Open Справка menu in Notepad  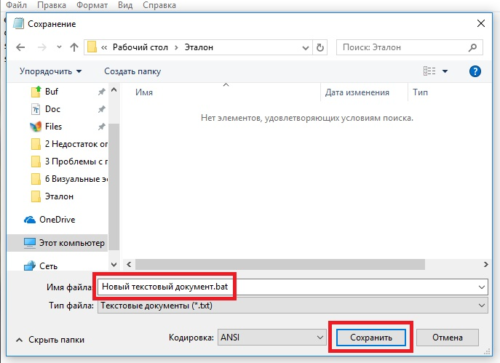(159, 5)
